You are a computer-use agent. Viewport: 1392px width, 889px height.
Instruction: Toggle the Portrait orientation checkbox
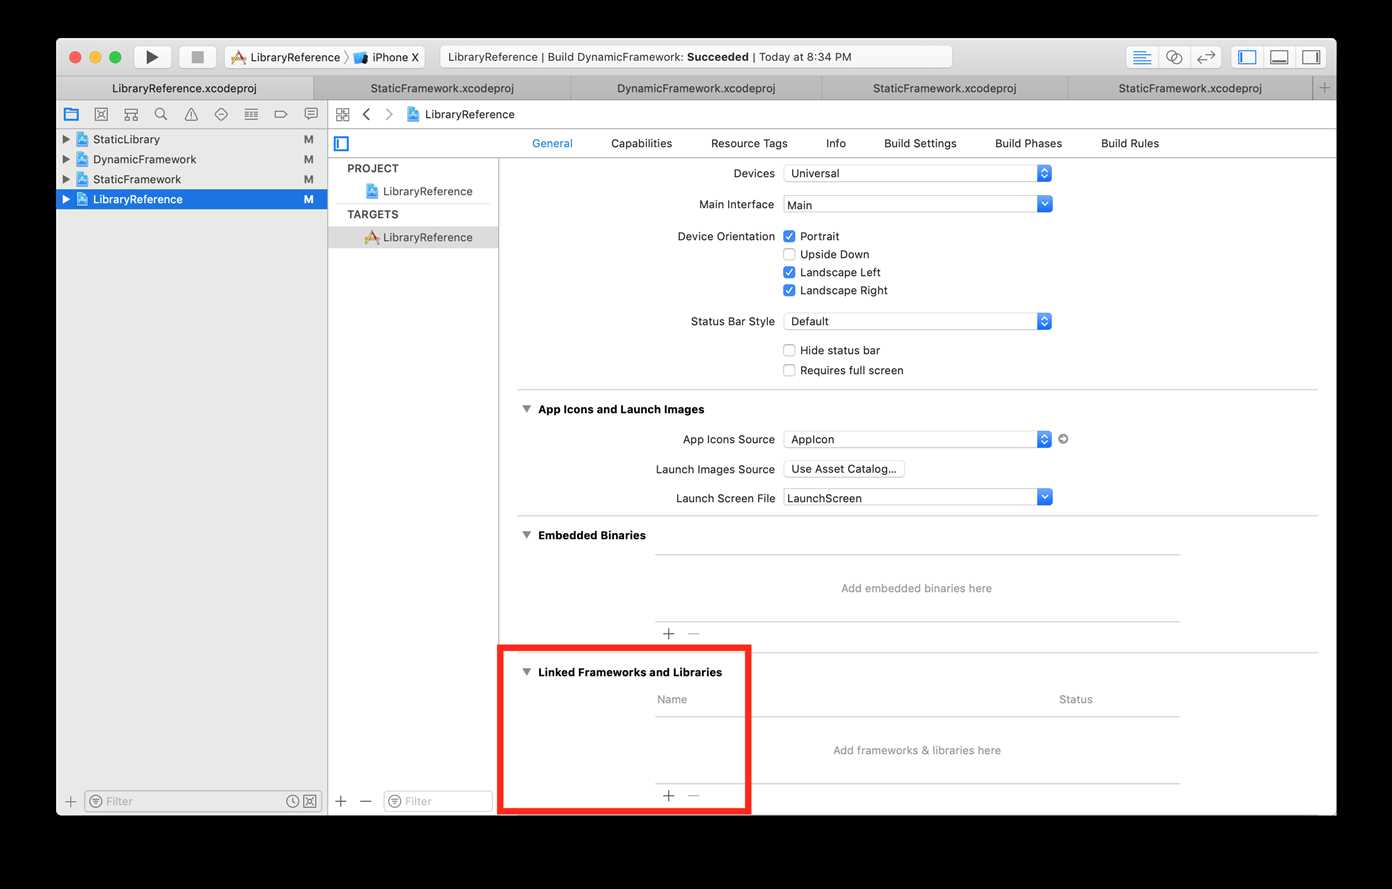pos(789,236)
